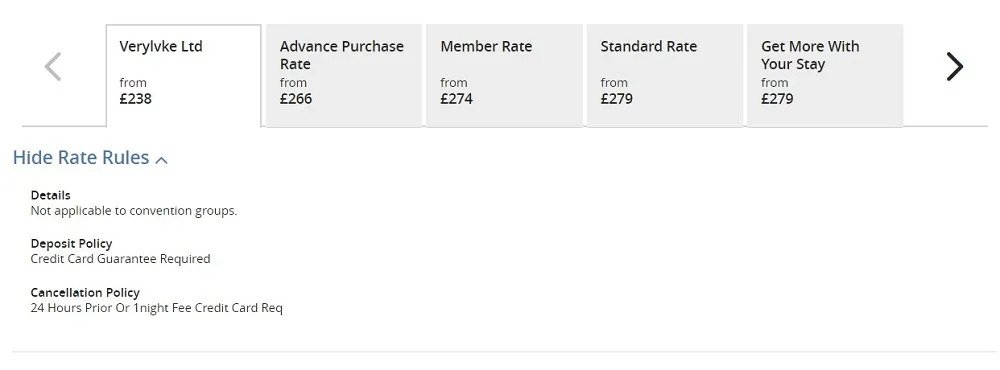Show previous rates with the left arrow
This screenshot has height=370, width=1000.
pos(53,66)
